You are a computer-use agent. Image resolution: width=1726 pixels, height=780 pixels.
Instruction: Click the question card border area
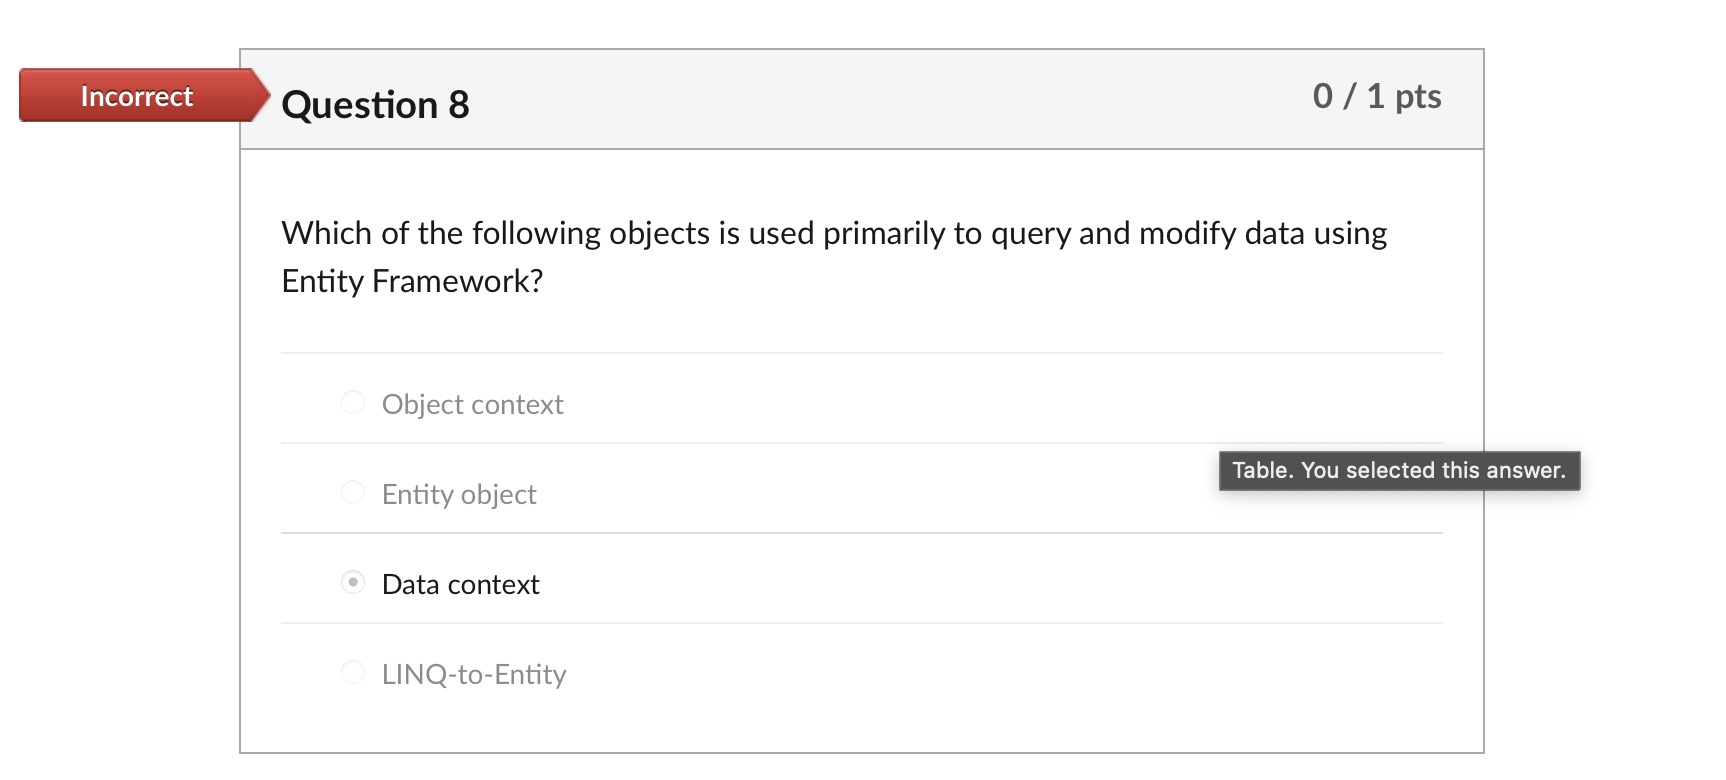(241, 400)
